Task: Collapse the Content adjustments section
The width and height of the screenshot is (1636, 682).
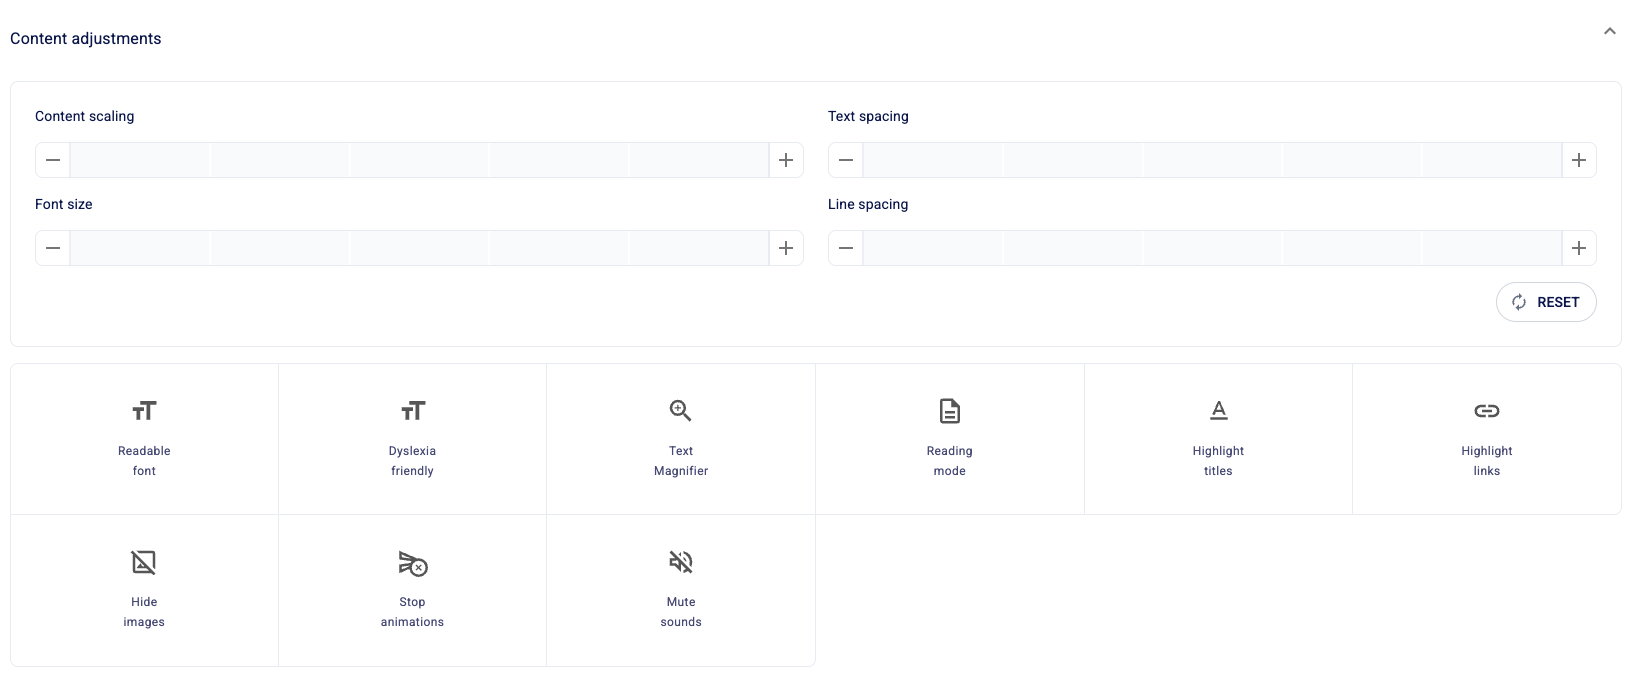Action: click(x=1609, y=31)
